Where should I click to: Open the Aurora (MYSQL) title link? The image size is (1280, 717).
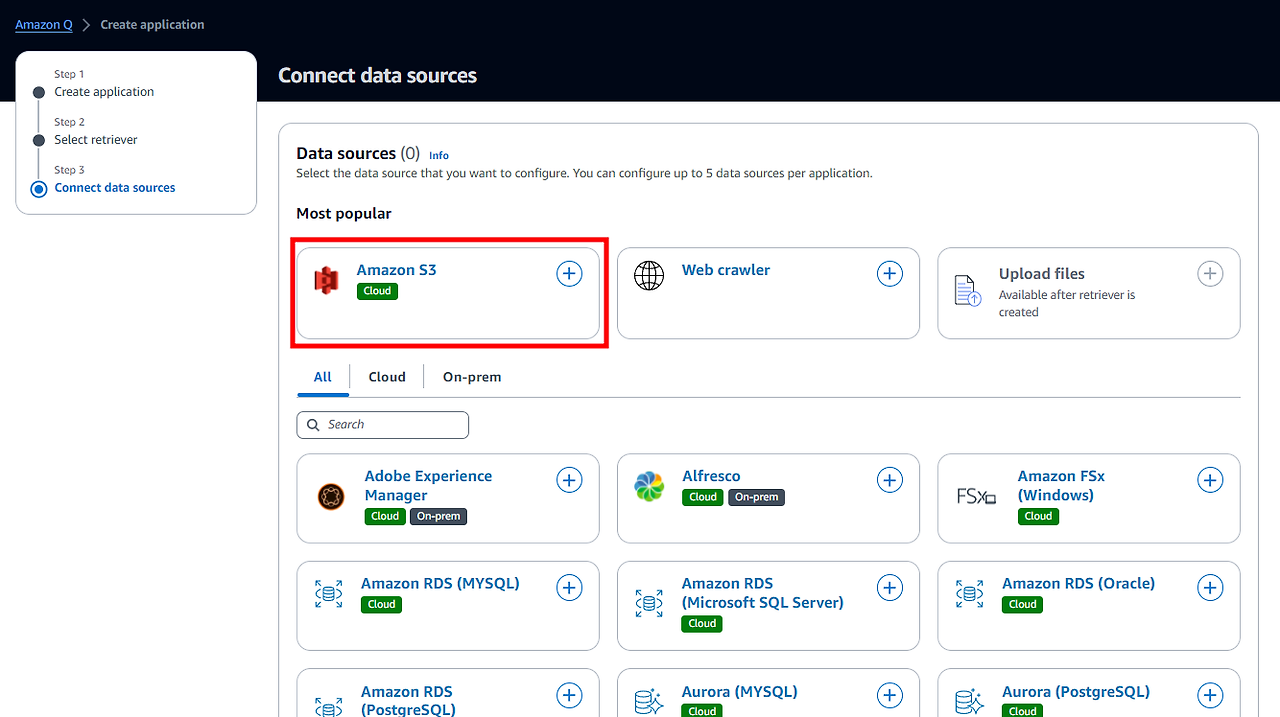[740, 691]
